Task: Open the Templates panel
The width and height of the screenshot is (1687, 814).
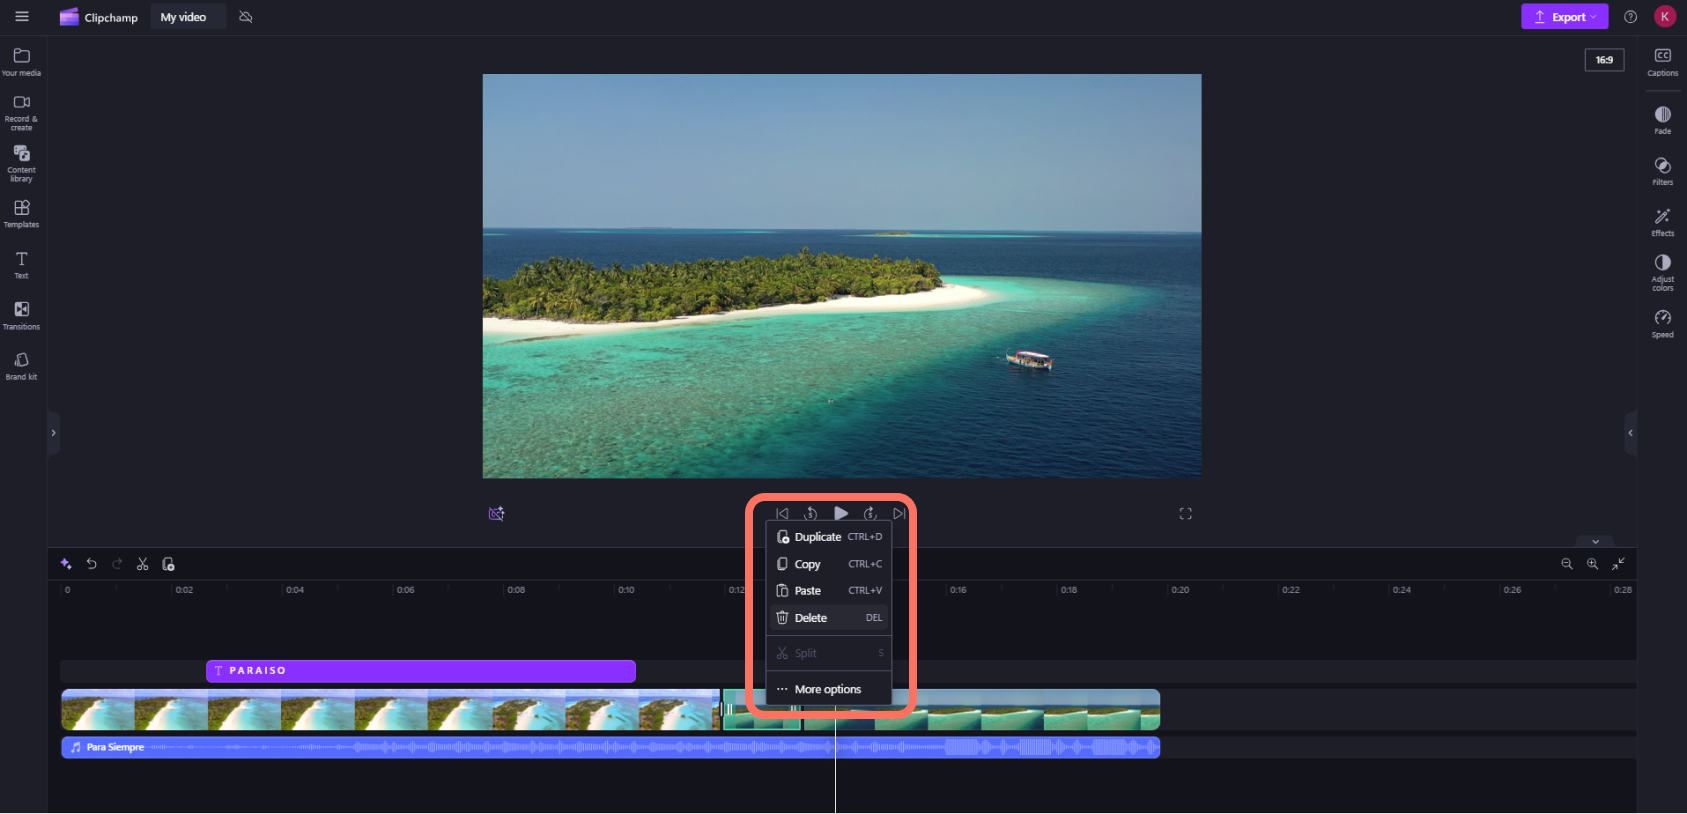Action: (22, 214)
